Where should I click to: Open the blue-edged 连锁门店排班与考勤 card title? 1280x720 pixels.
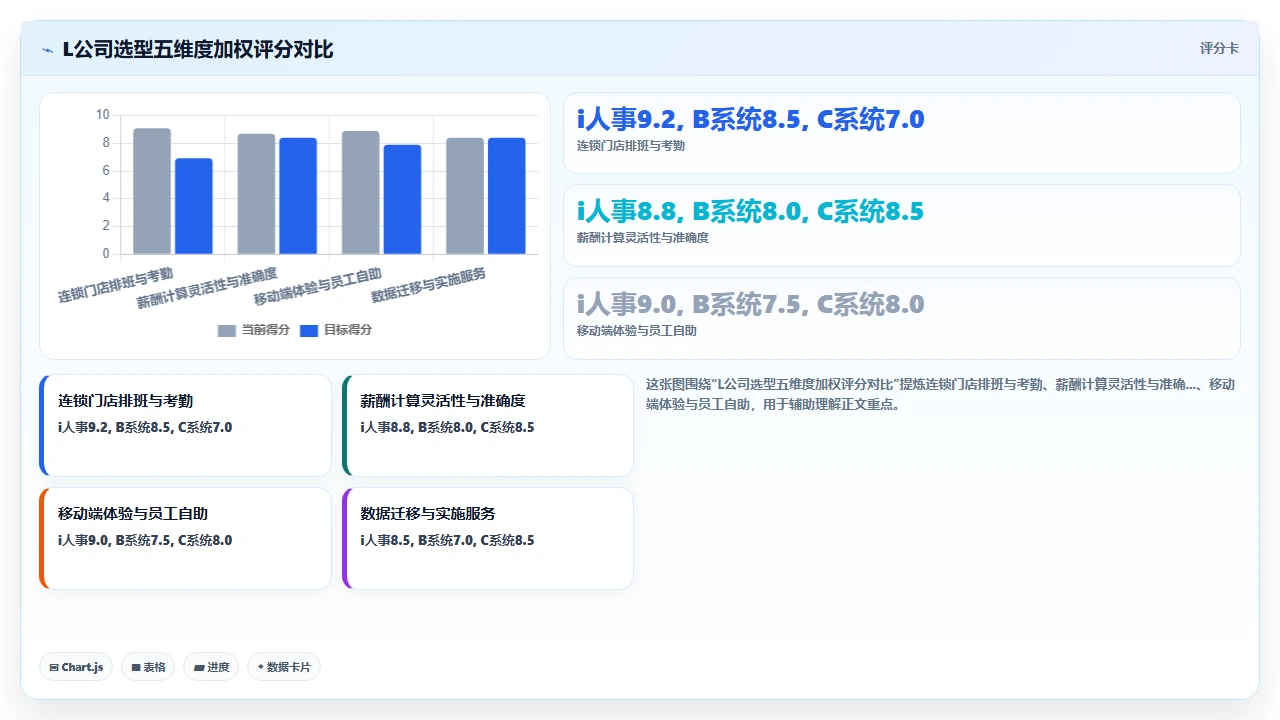pos(125,401)
